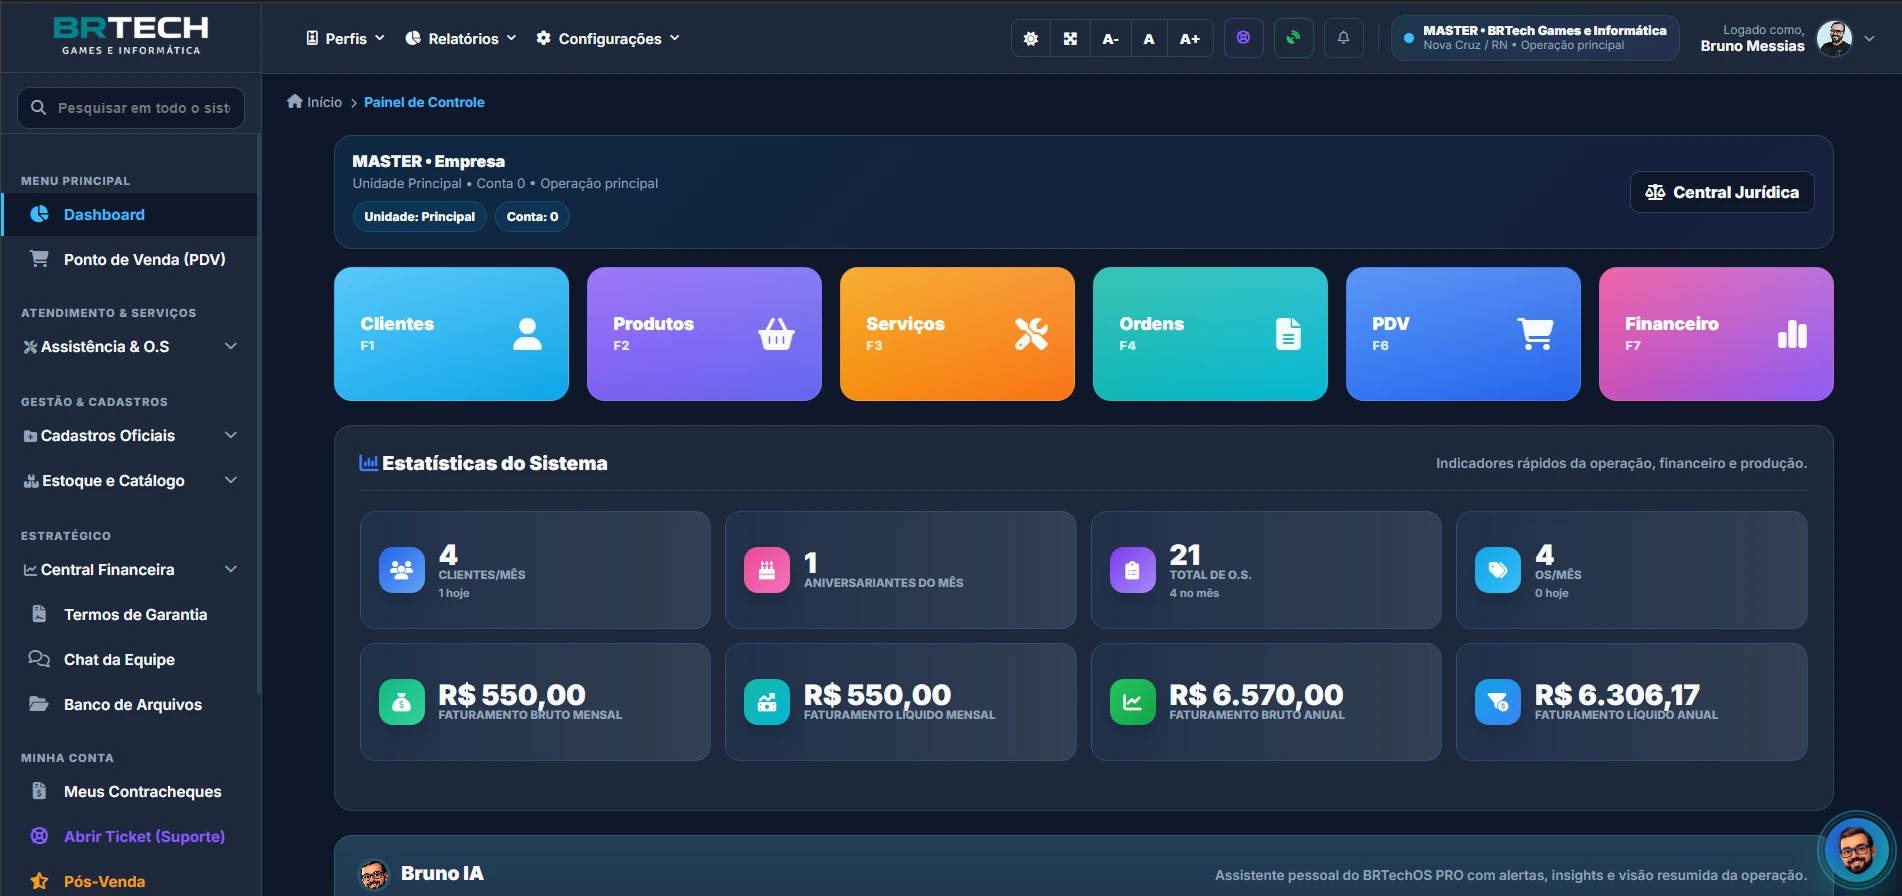Click the chat bubbles icon for Chat da Equipe
The image size is (1902, 896).
tap(39, 658)
